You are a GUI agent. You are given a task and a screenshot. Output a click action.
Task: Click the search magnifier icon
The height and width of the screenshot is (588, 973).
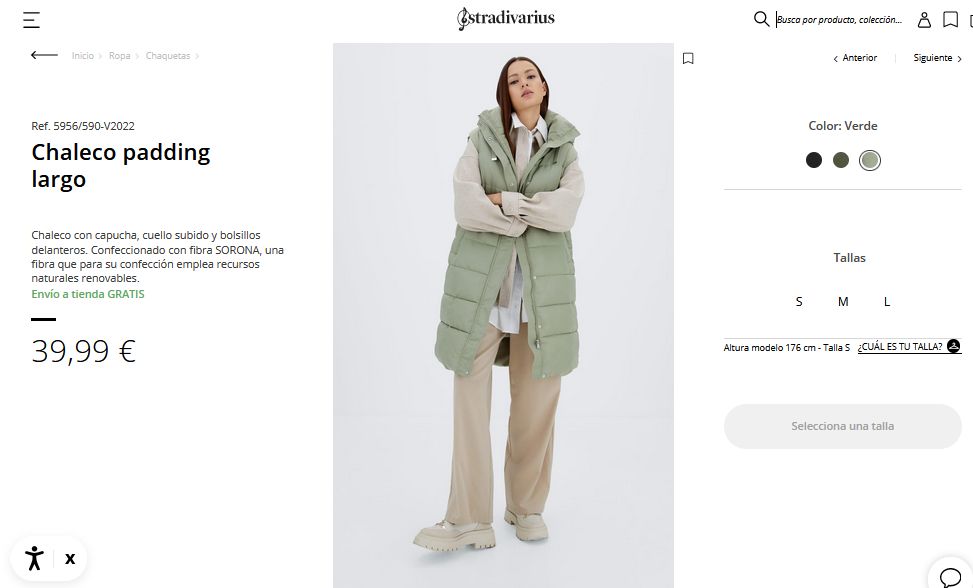(x=761, y=19)
